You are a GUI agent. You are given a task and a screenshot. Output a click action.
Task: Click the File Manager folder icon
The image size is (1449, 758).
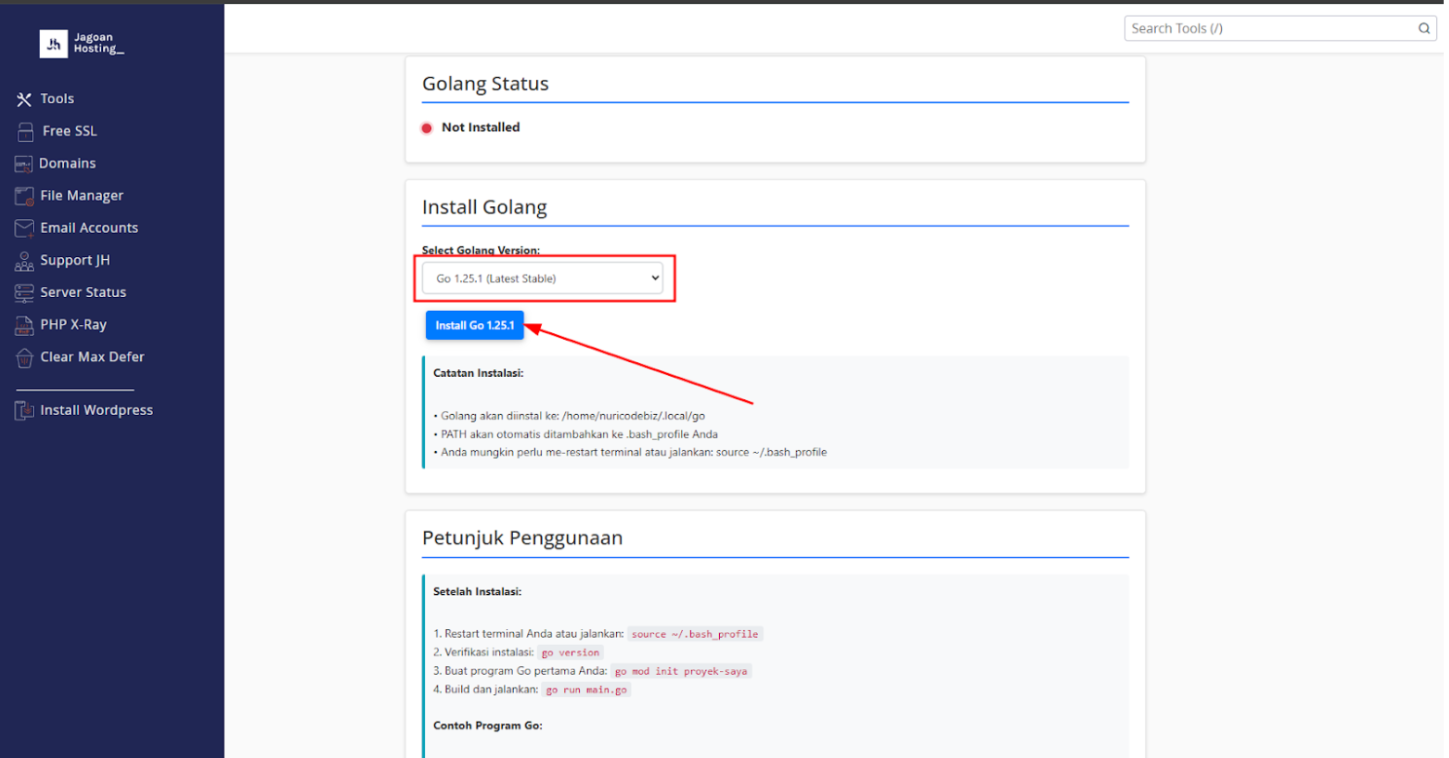(24, 196)
